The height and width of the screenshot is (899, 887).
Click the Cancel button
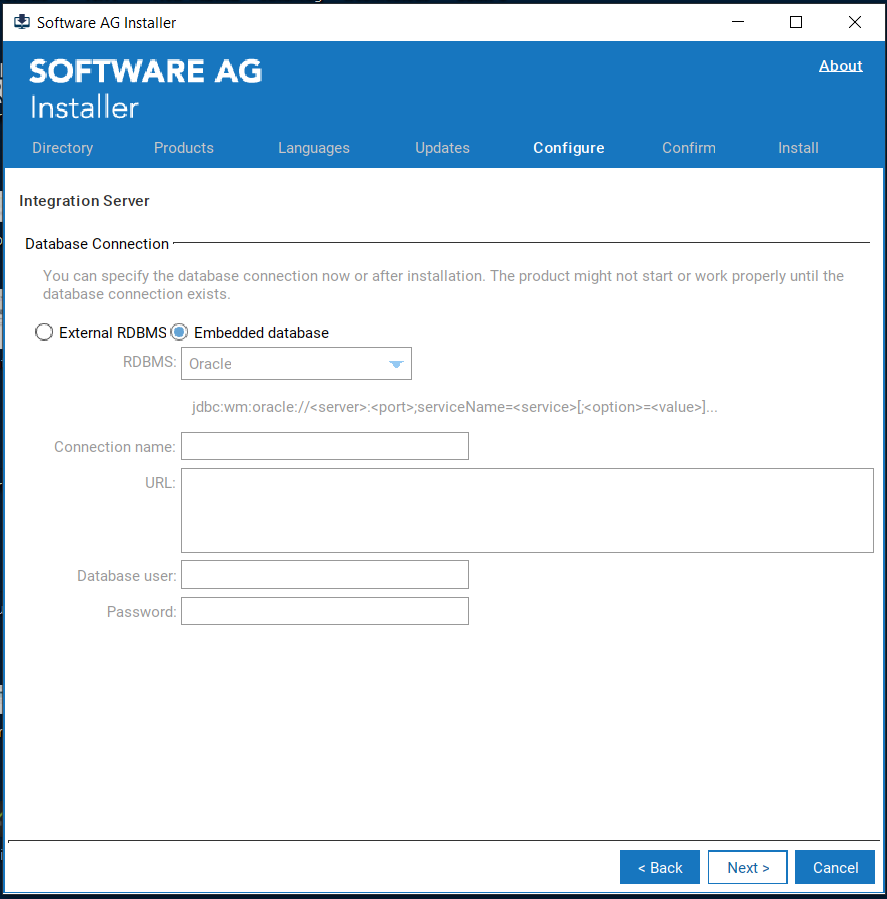point(834,867)
